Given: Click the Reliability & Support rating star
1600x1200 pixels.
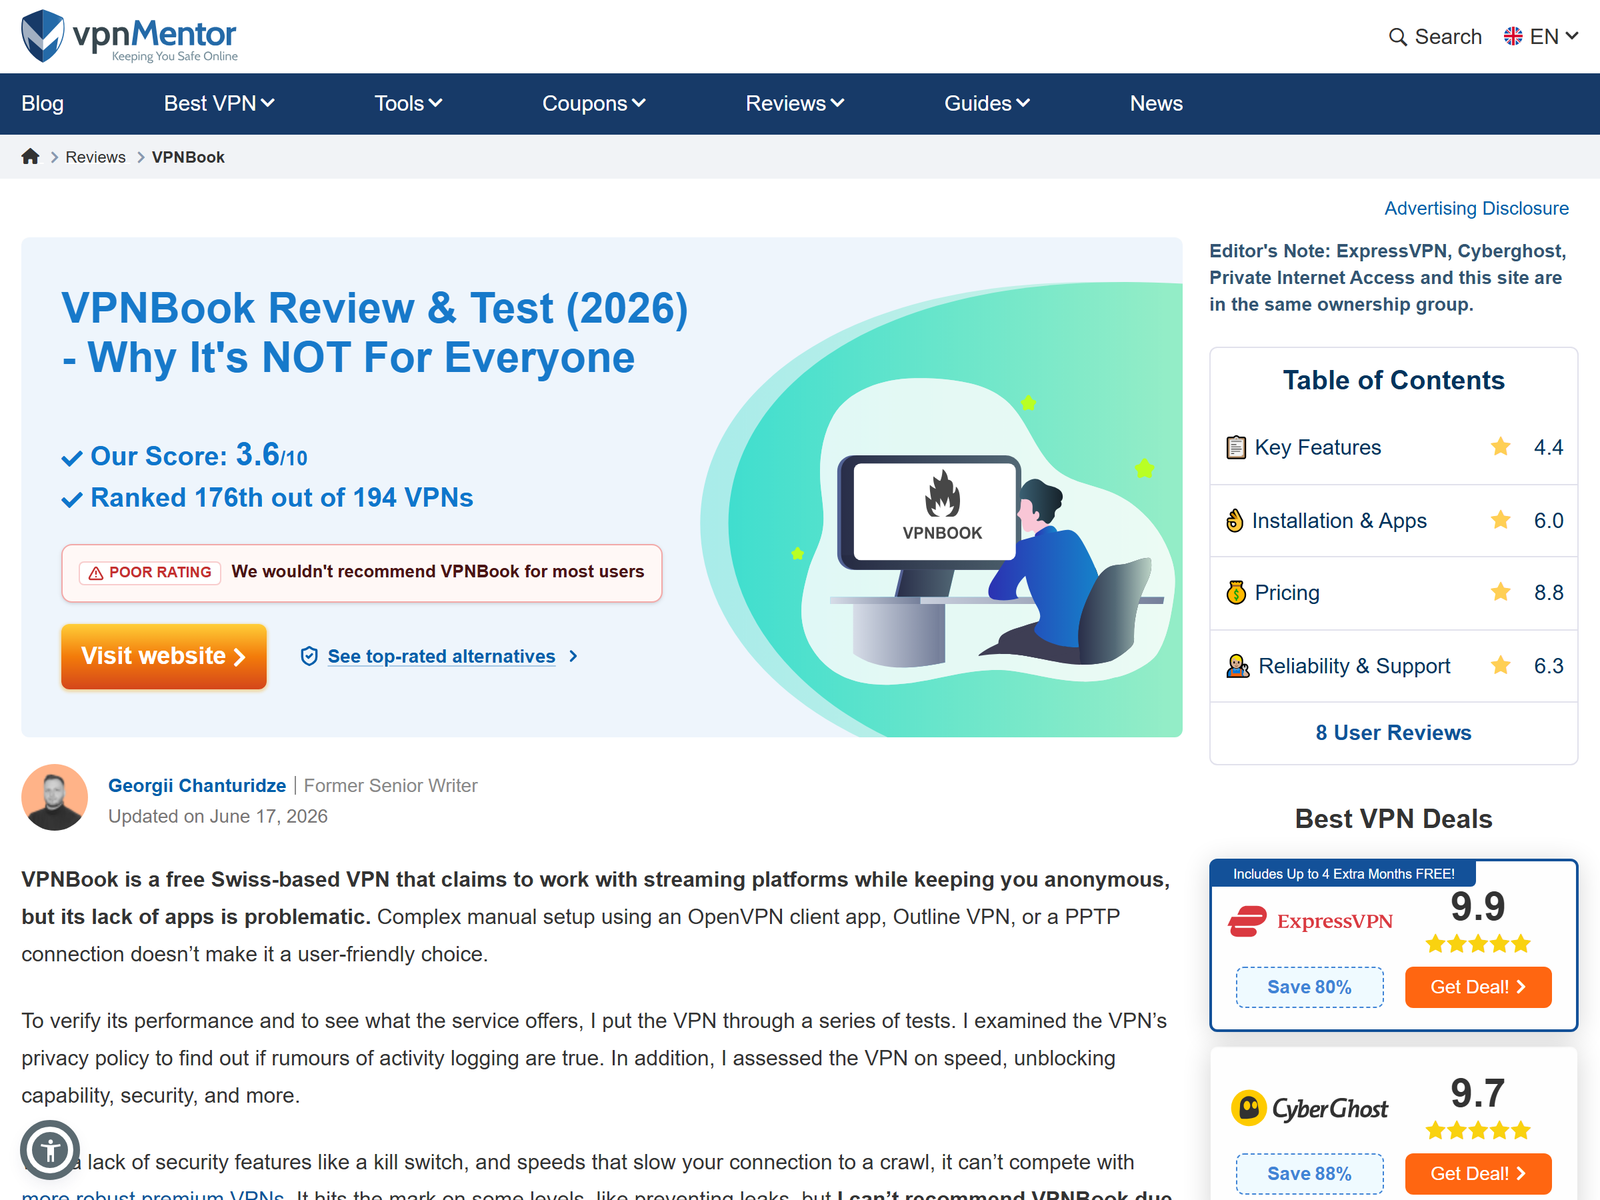Looking at the screenshot, I should [x=1500, y=665].
